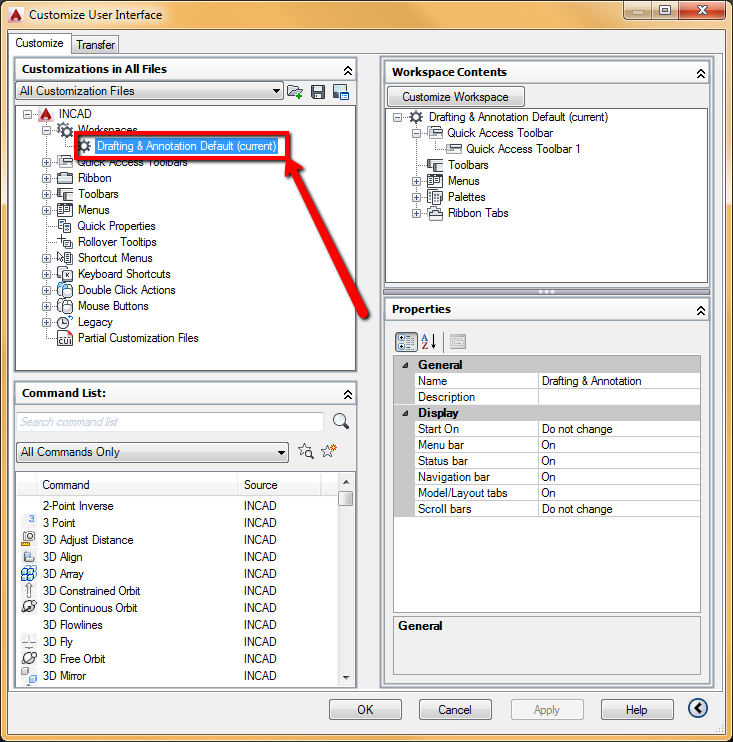
Task: Click the Search command list field
Action: tap(170, 422)
